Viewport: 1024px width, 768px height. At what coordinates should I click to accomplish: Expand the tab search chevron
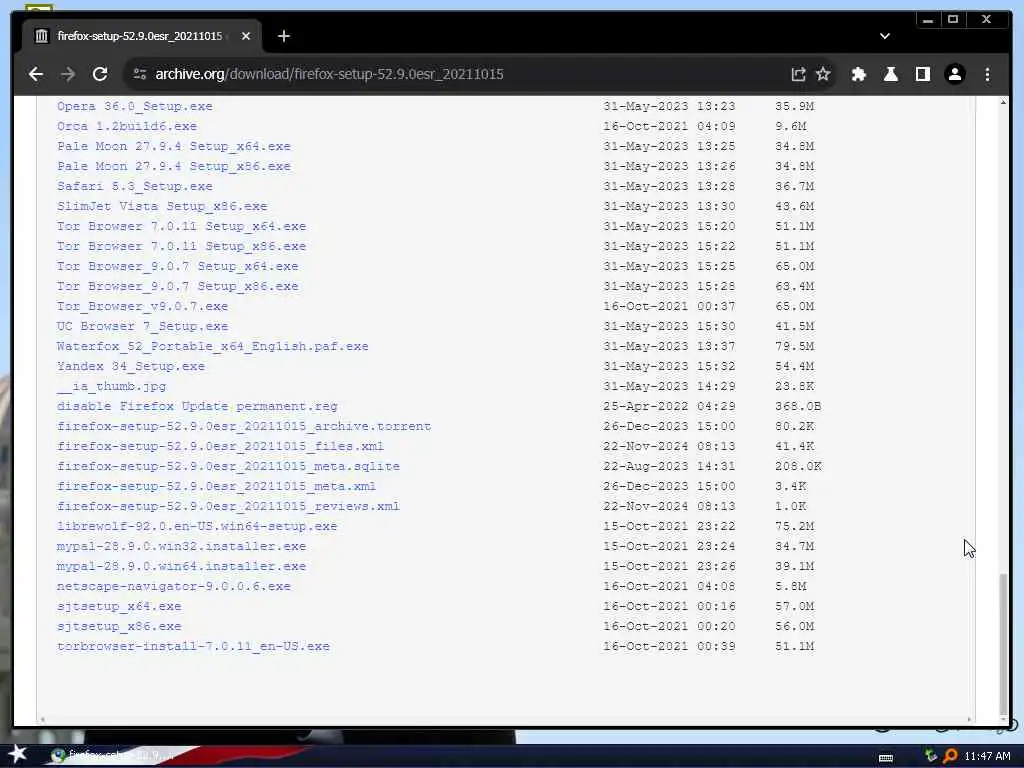point(885,36)
